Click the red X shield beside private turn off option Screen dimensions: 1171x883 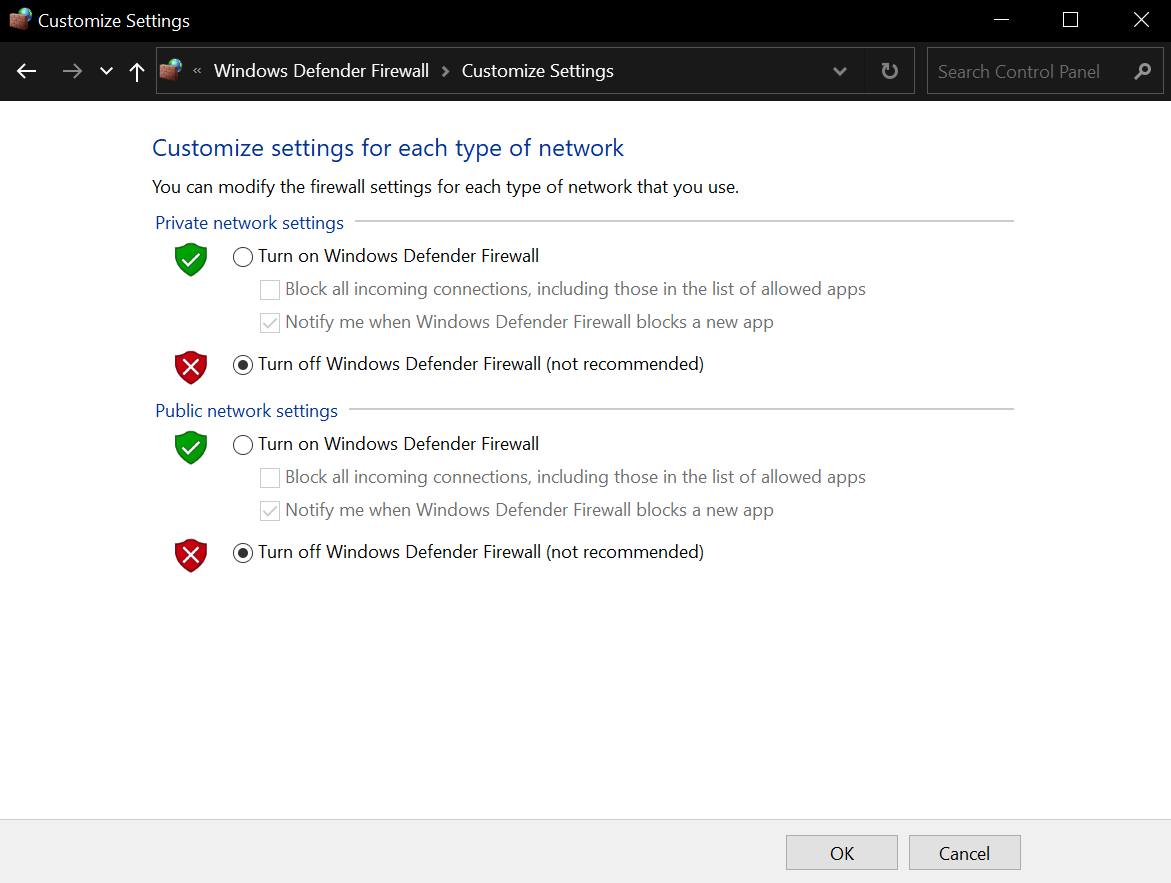[x=190, y=367]
